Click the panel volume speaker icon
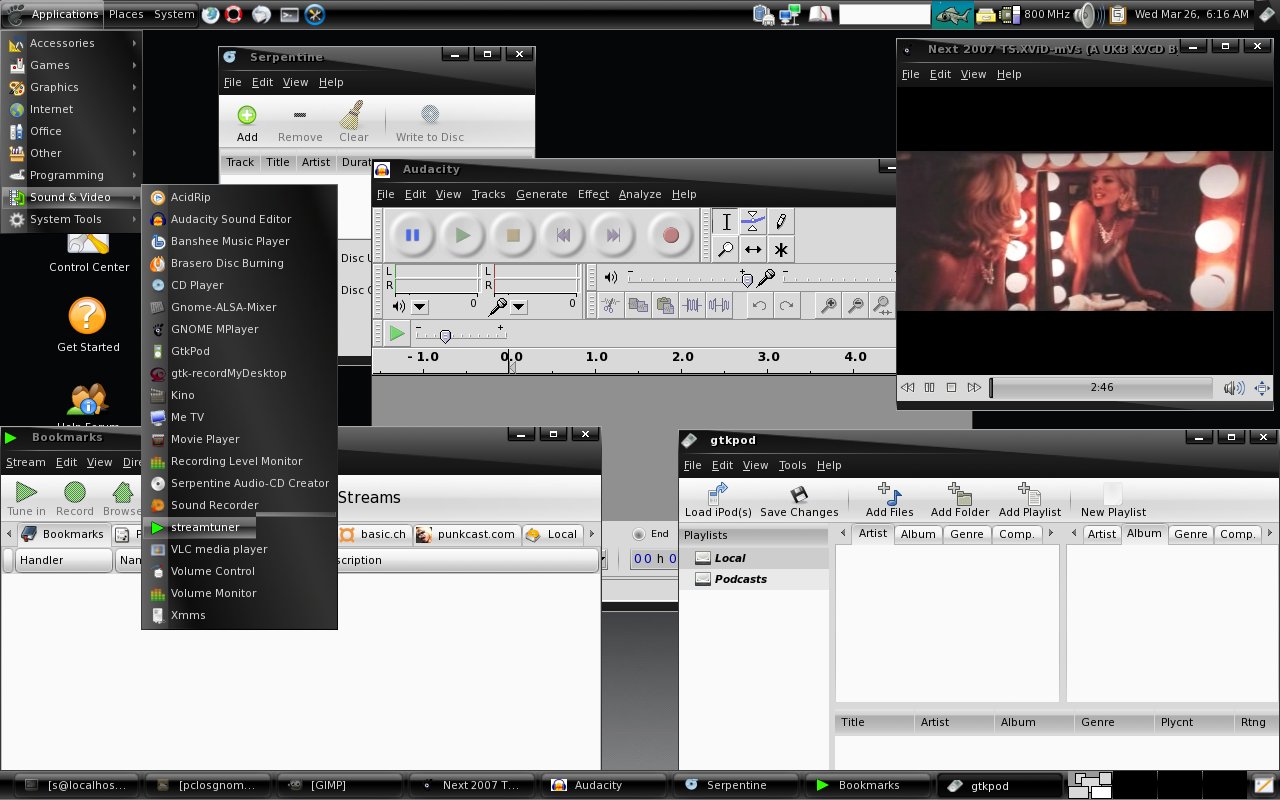Screen dimensions: 1280x800 pos(1086,15)
